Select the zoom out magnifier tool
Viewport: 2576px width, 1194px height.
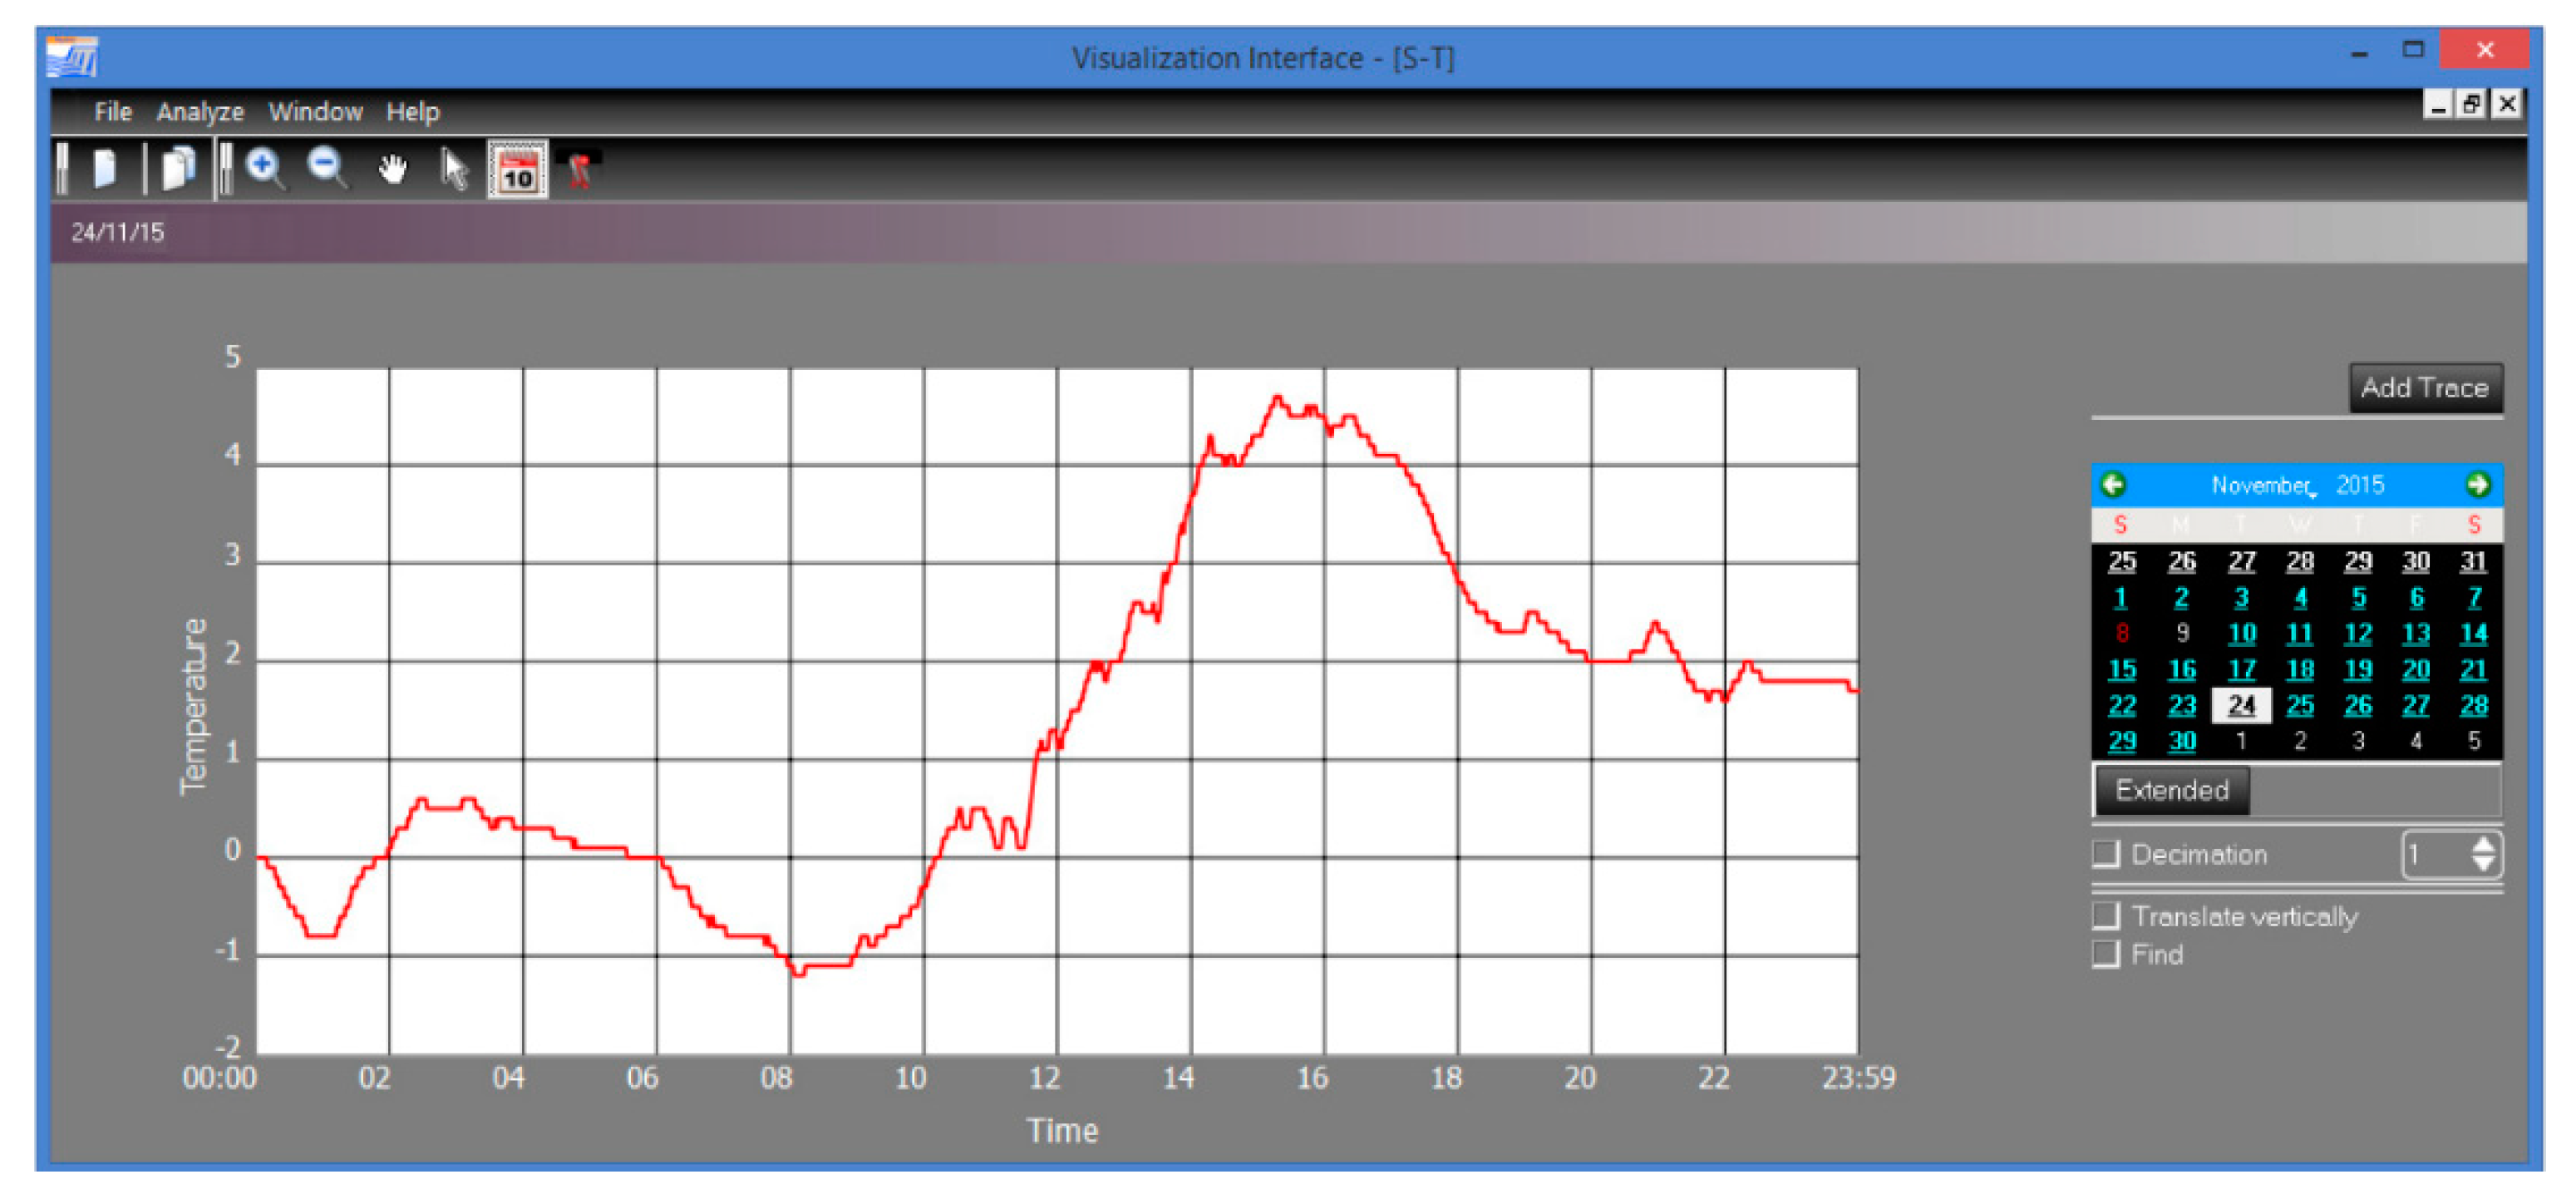327,168
